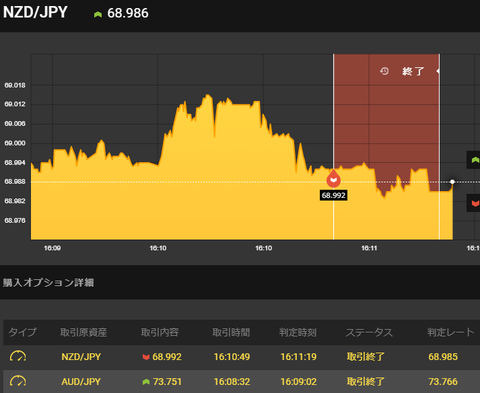This screenshot has width=480, height=393.
Task: Click the small arrow right of 終了
Action: pos(438,71)
